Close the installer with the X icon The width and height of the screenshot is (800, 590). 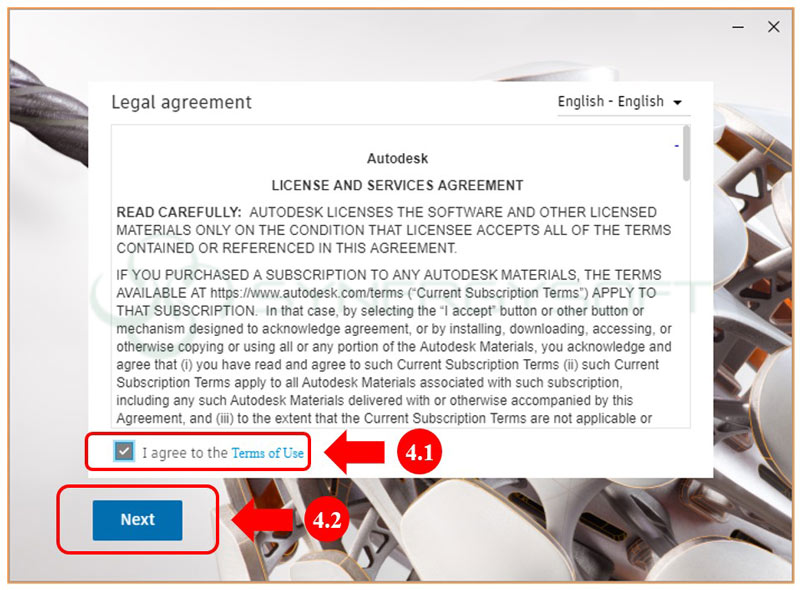pos(773,27)
